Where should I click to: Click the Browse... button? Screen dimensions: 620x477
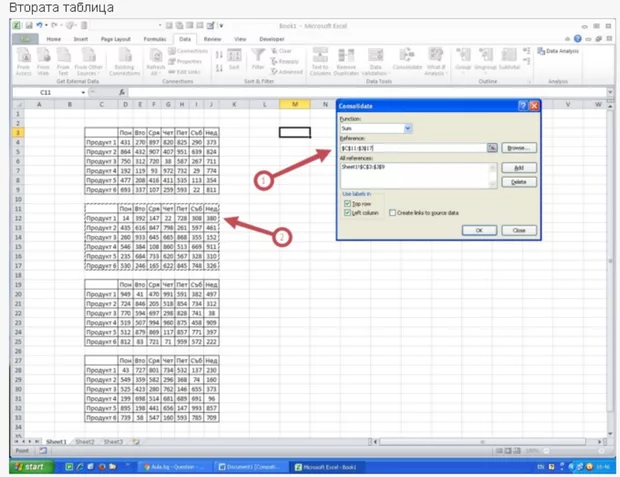point(519,148)
